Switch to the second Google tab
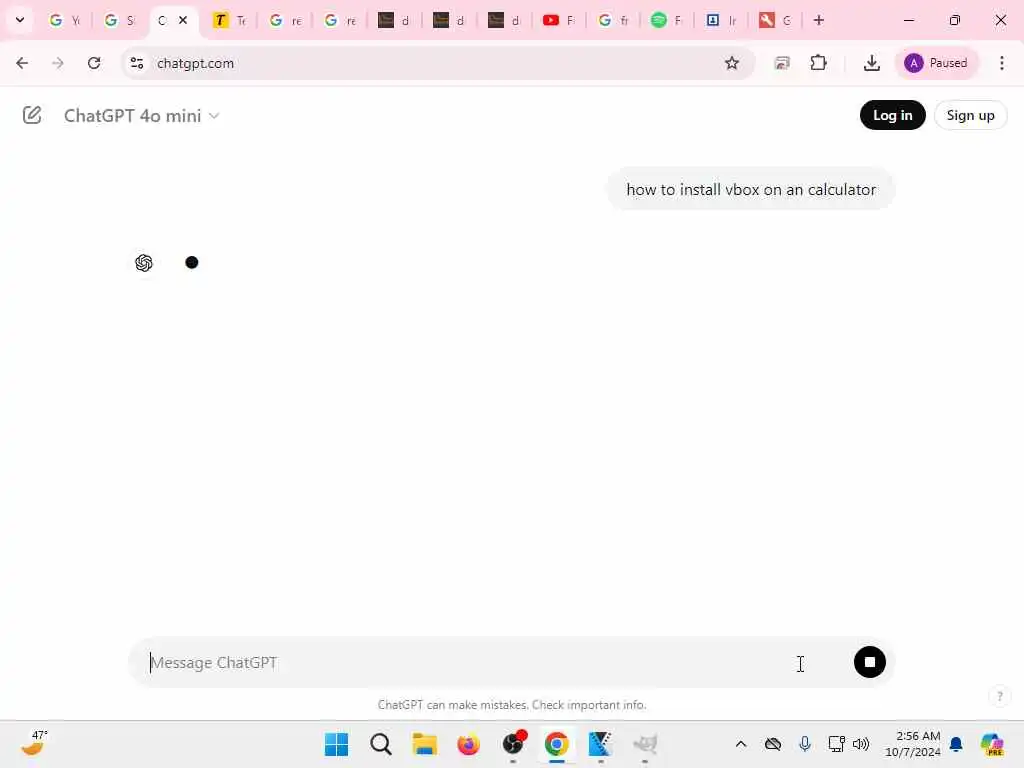The height and width of the screenshot is (768, 1024). [x=120, y=20]
